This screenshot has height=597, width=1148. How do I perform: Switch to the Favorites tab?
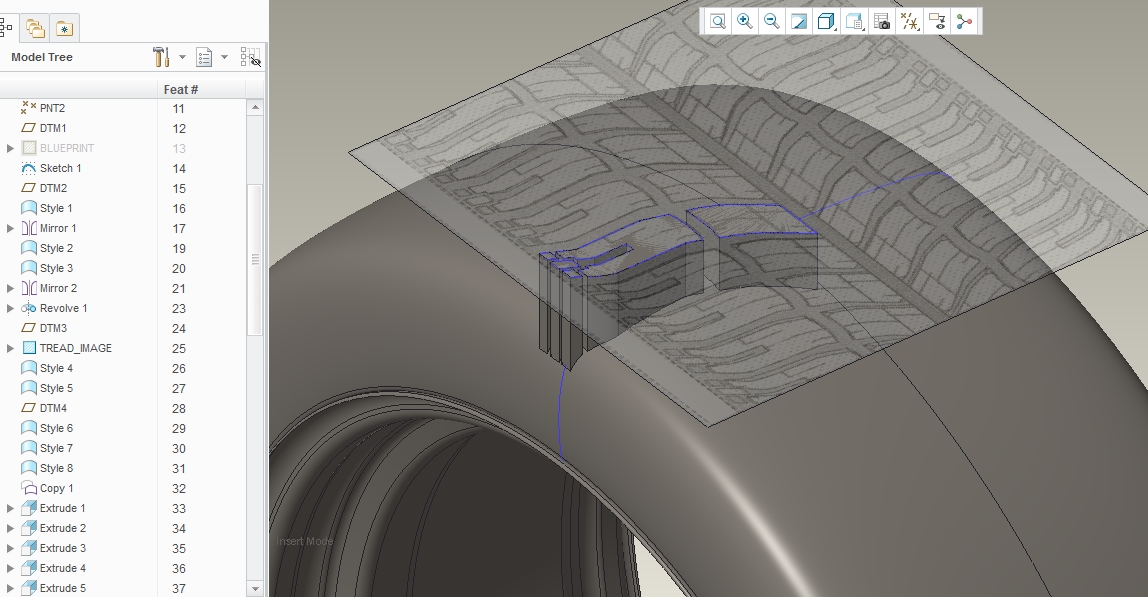tap(64, 29)
